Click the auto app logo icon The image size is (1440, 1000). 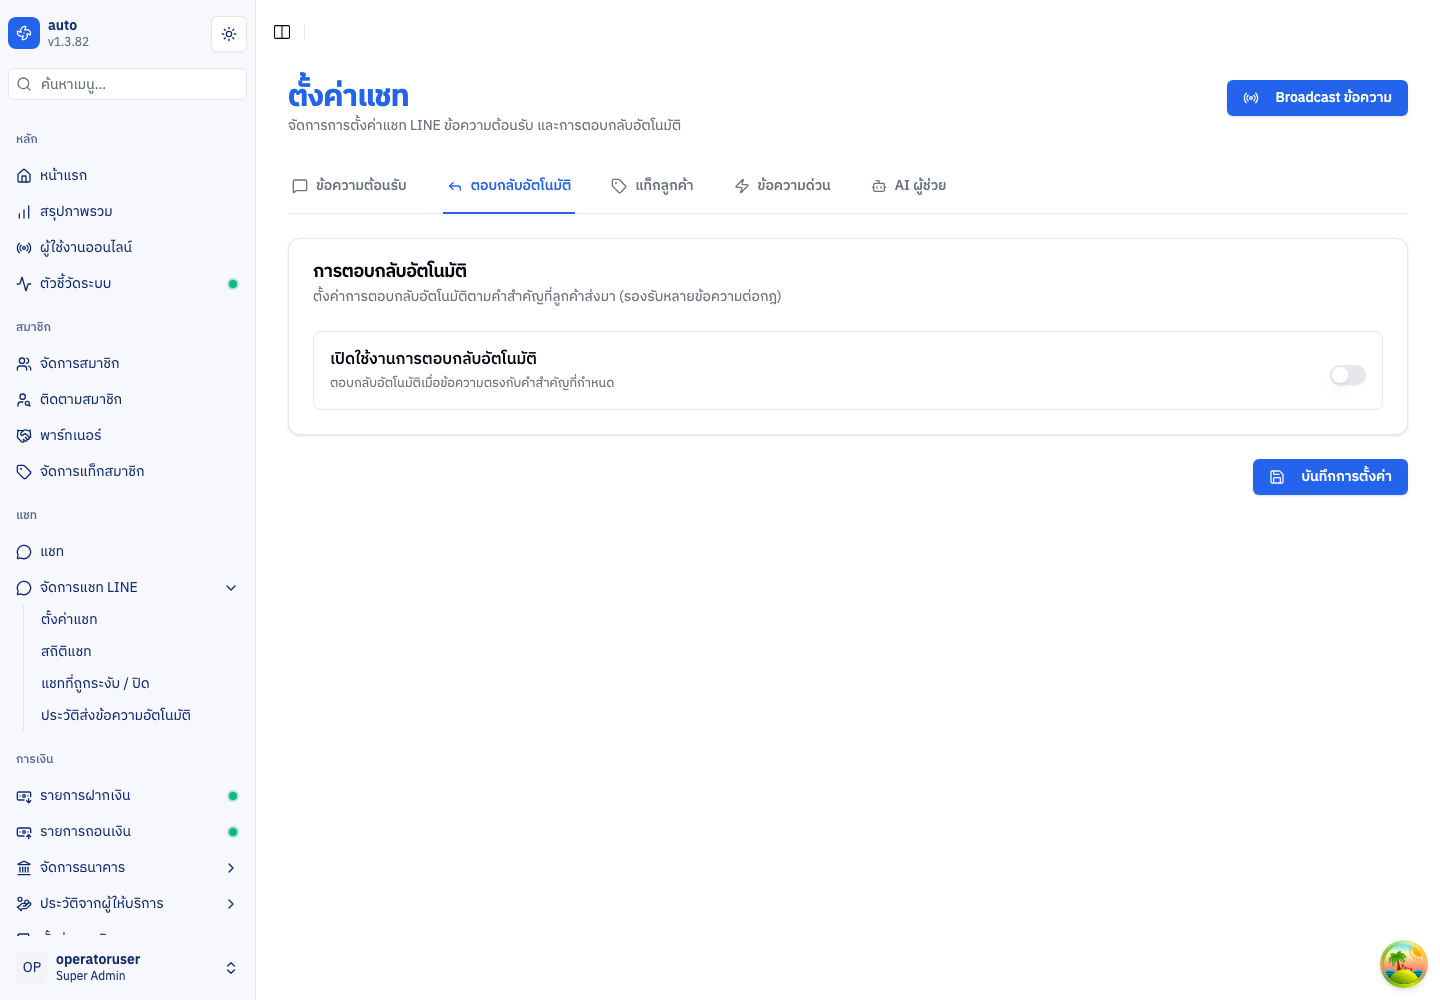pos(24,33)
